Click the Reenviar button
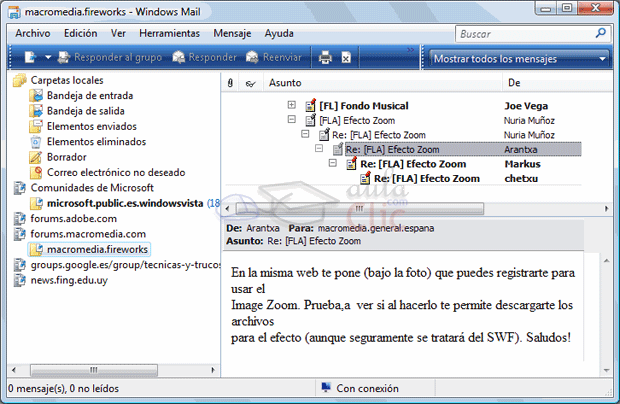This screenshot has width=620, height=404. (x=273, y=58)
